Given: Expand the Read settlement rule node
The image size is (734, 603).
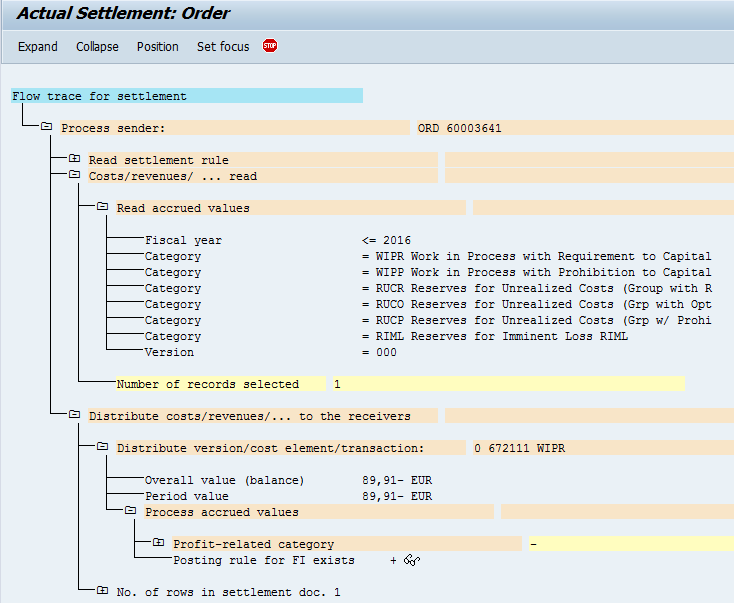Looking at the screenshot, I should coord(74,158).
